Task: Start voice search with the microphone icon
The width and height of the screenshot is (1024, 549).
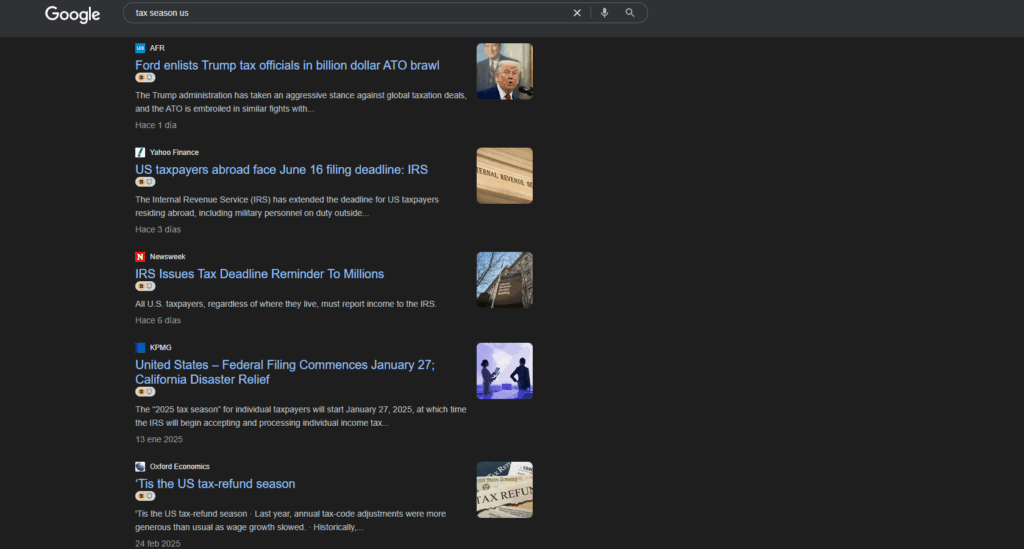Action: pos(605,13)
